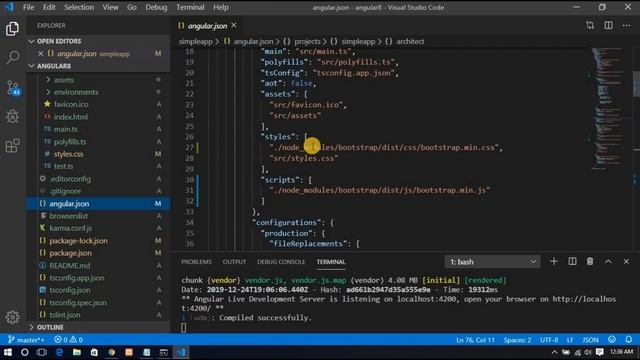Open File Explorer from the taskbar
Viewport: 640px width, 360px height.
tap(76, 352)
